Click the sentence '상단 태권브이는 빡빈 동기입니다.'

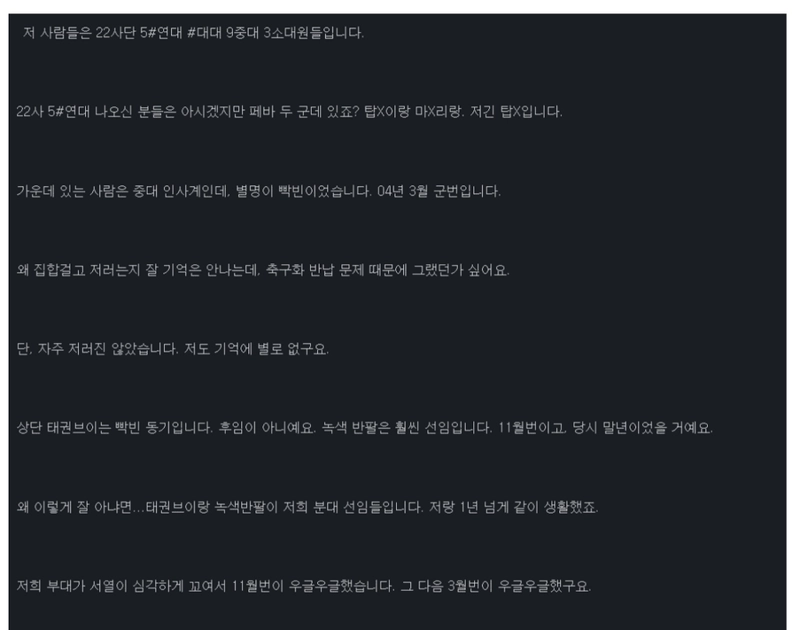pos(115,427)
